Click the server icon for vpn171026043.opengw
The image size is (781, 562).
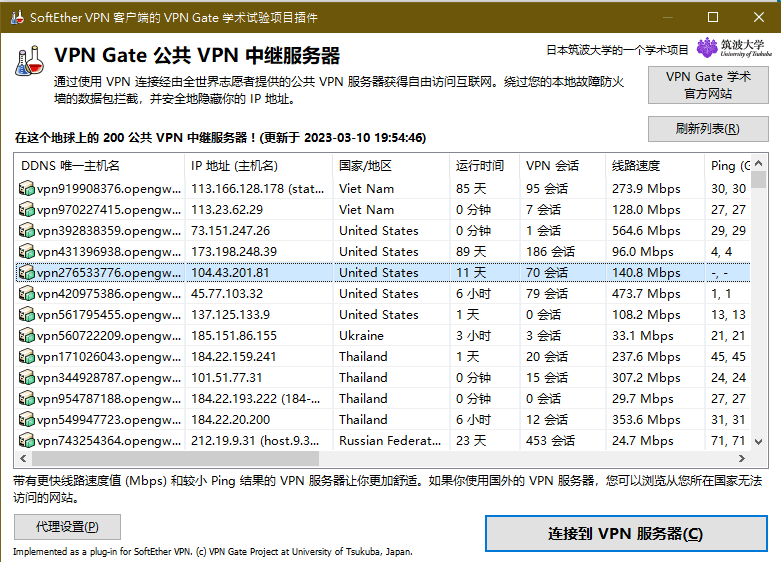[x=26, y=356]
